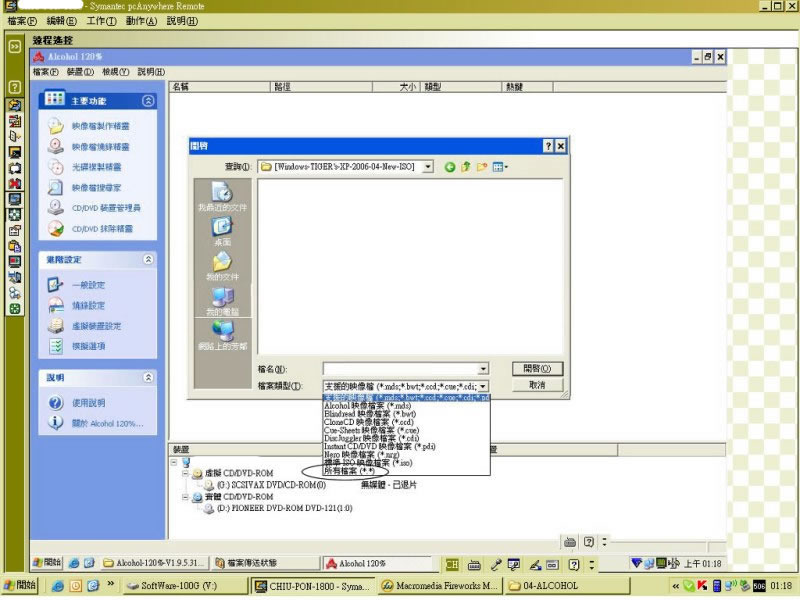Select the (G:) SCSIVAX DVD/CD-ROM(0) drive

pos(271,485)
